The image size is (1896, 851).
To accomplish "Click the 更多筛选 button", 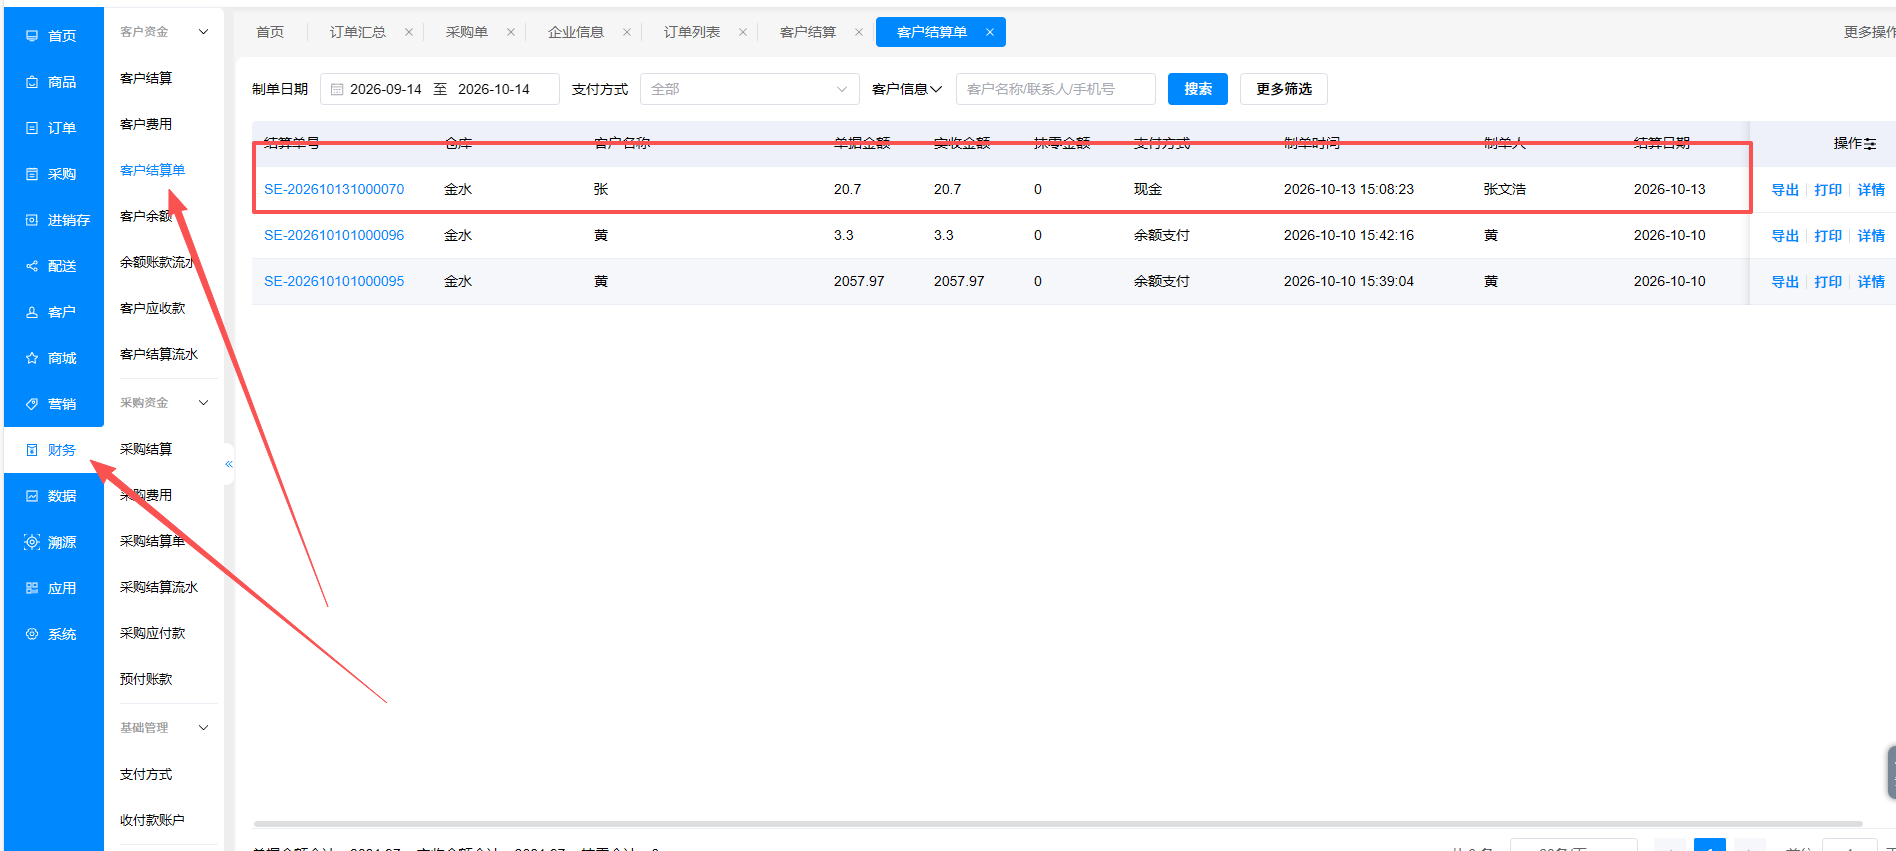I will pyautogui.click(x=1284, y=89).
